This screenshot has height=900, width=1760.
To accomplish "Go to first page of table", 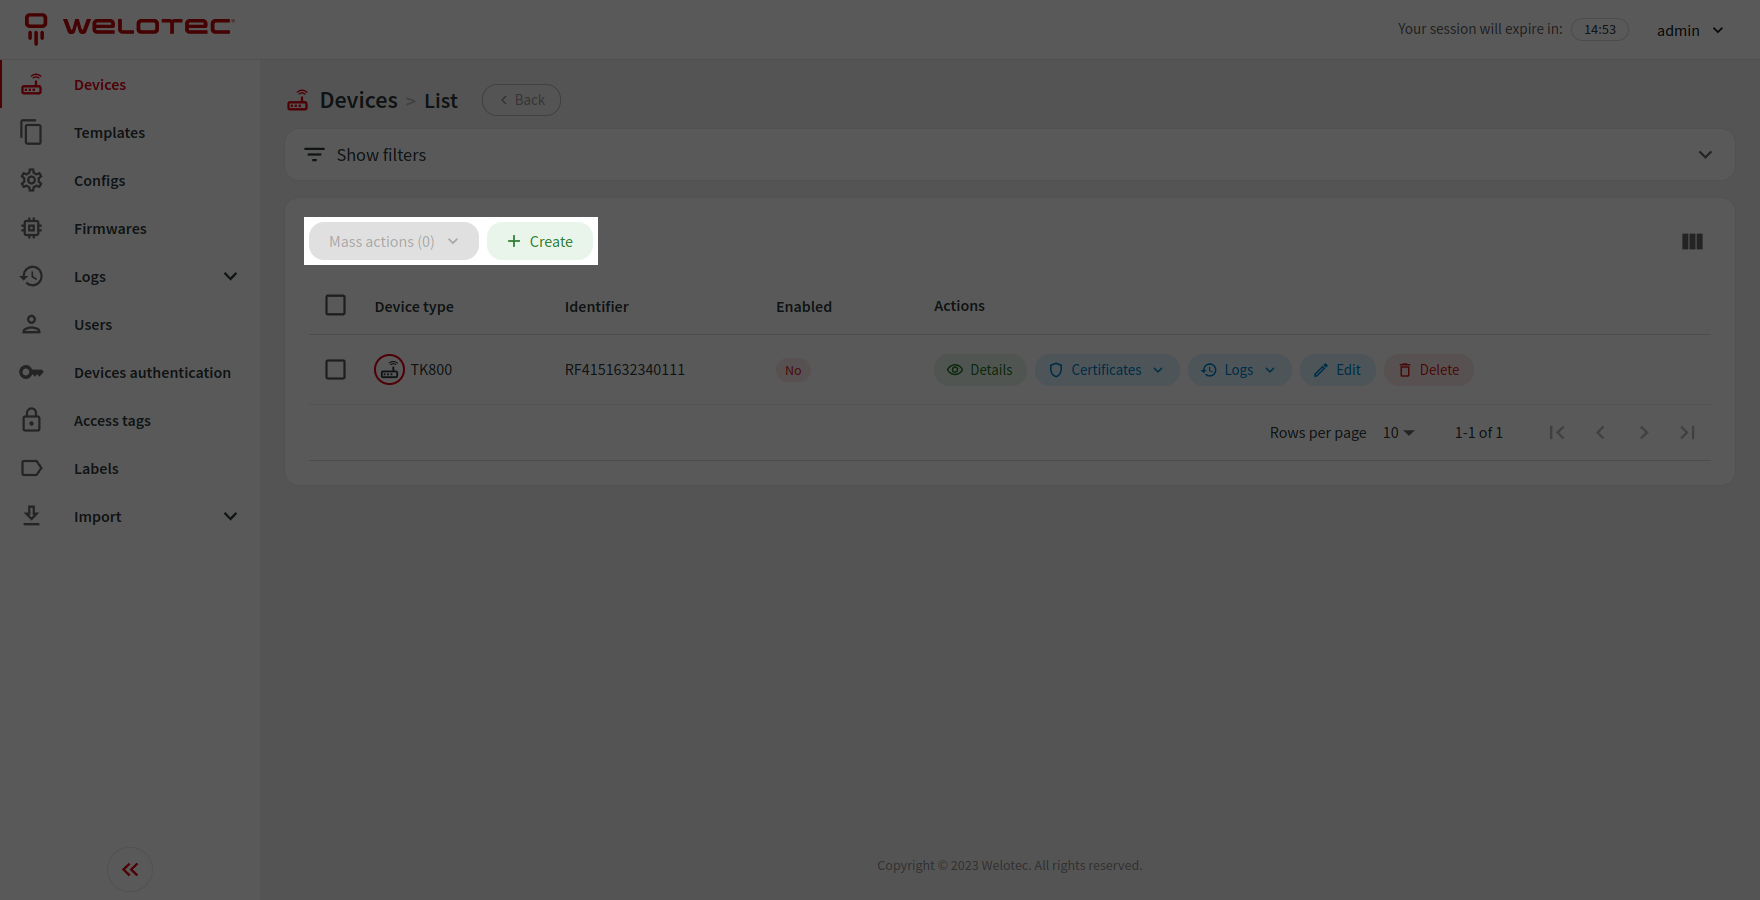I will coord(1557,432).
